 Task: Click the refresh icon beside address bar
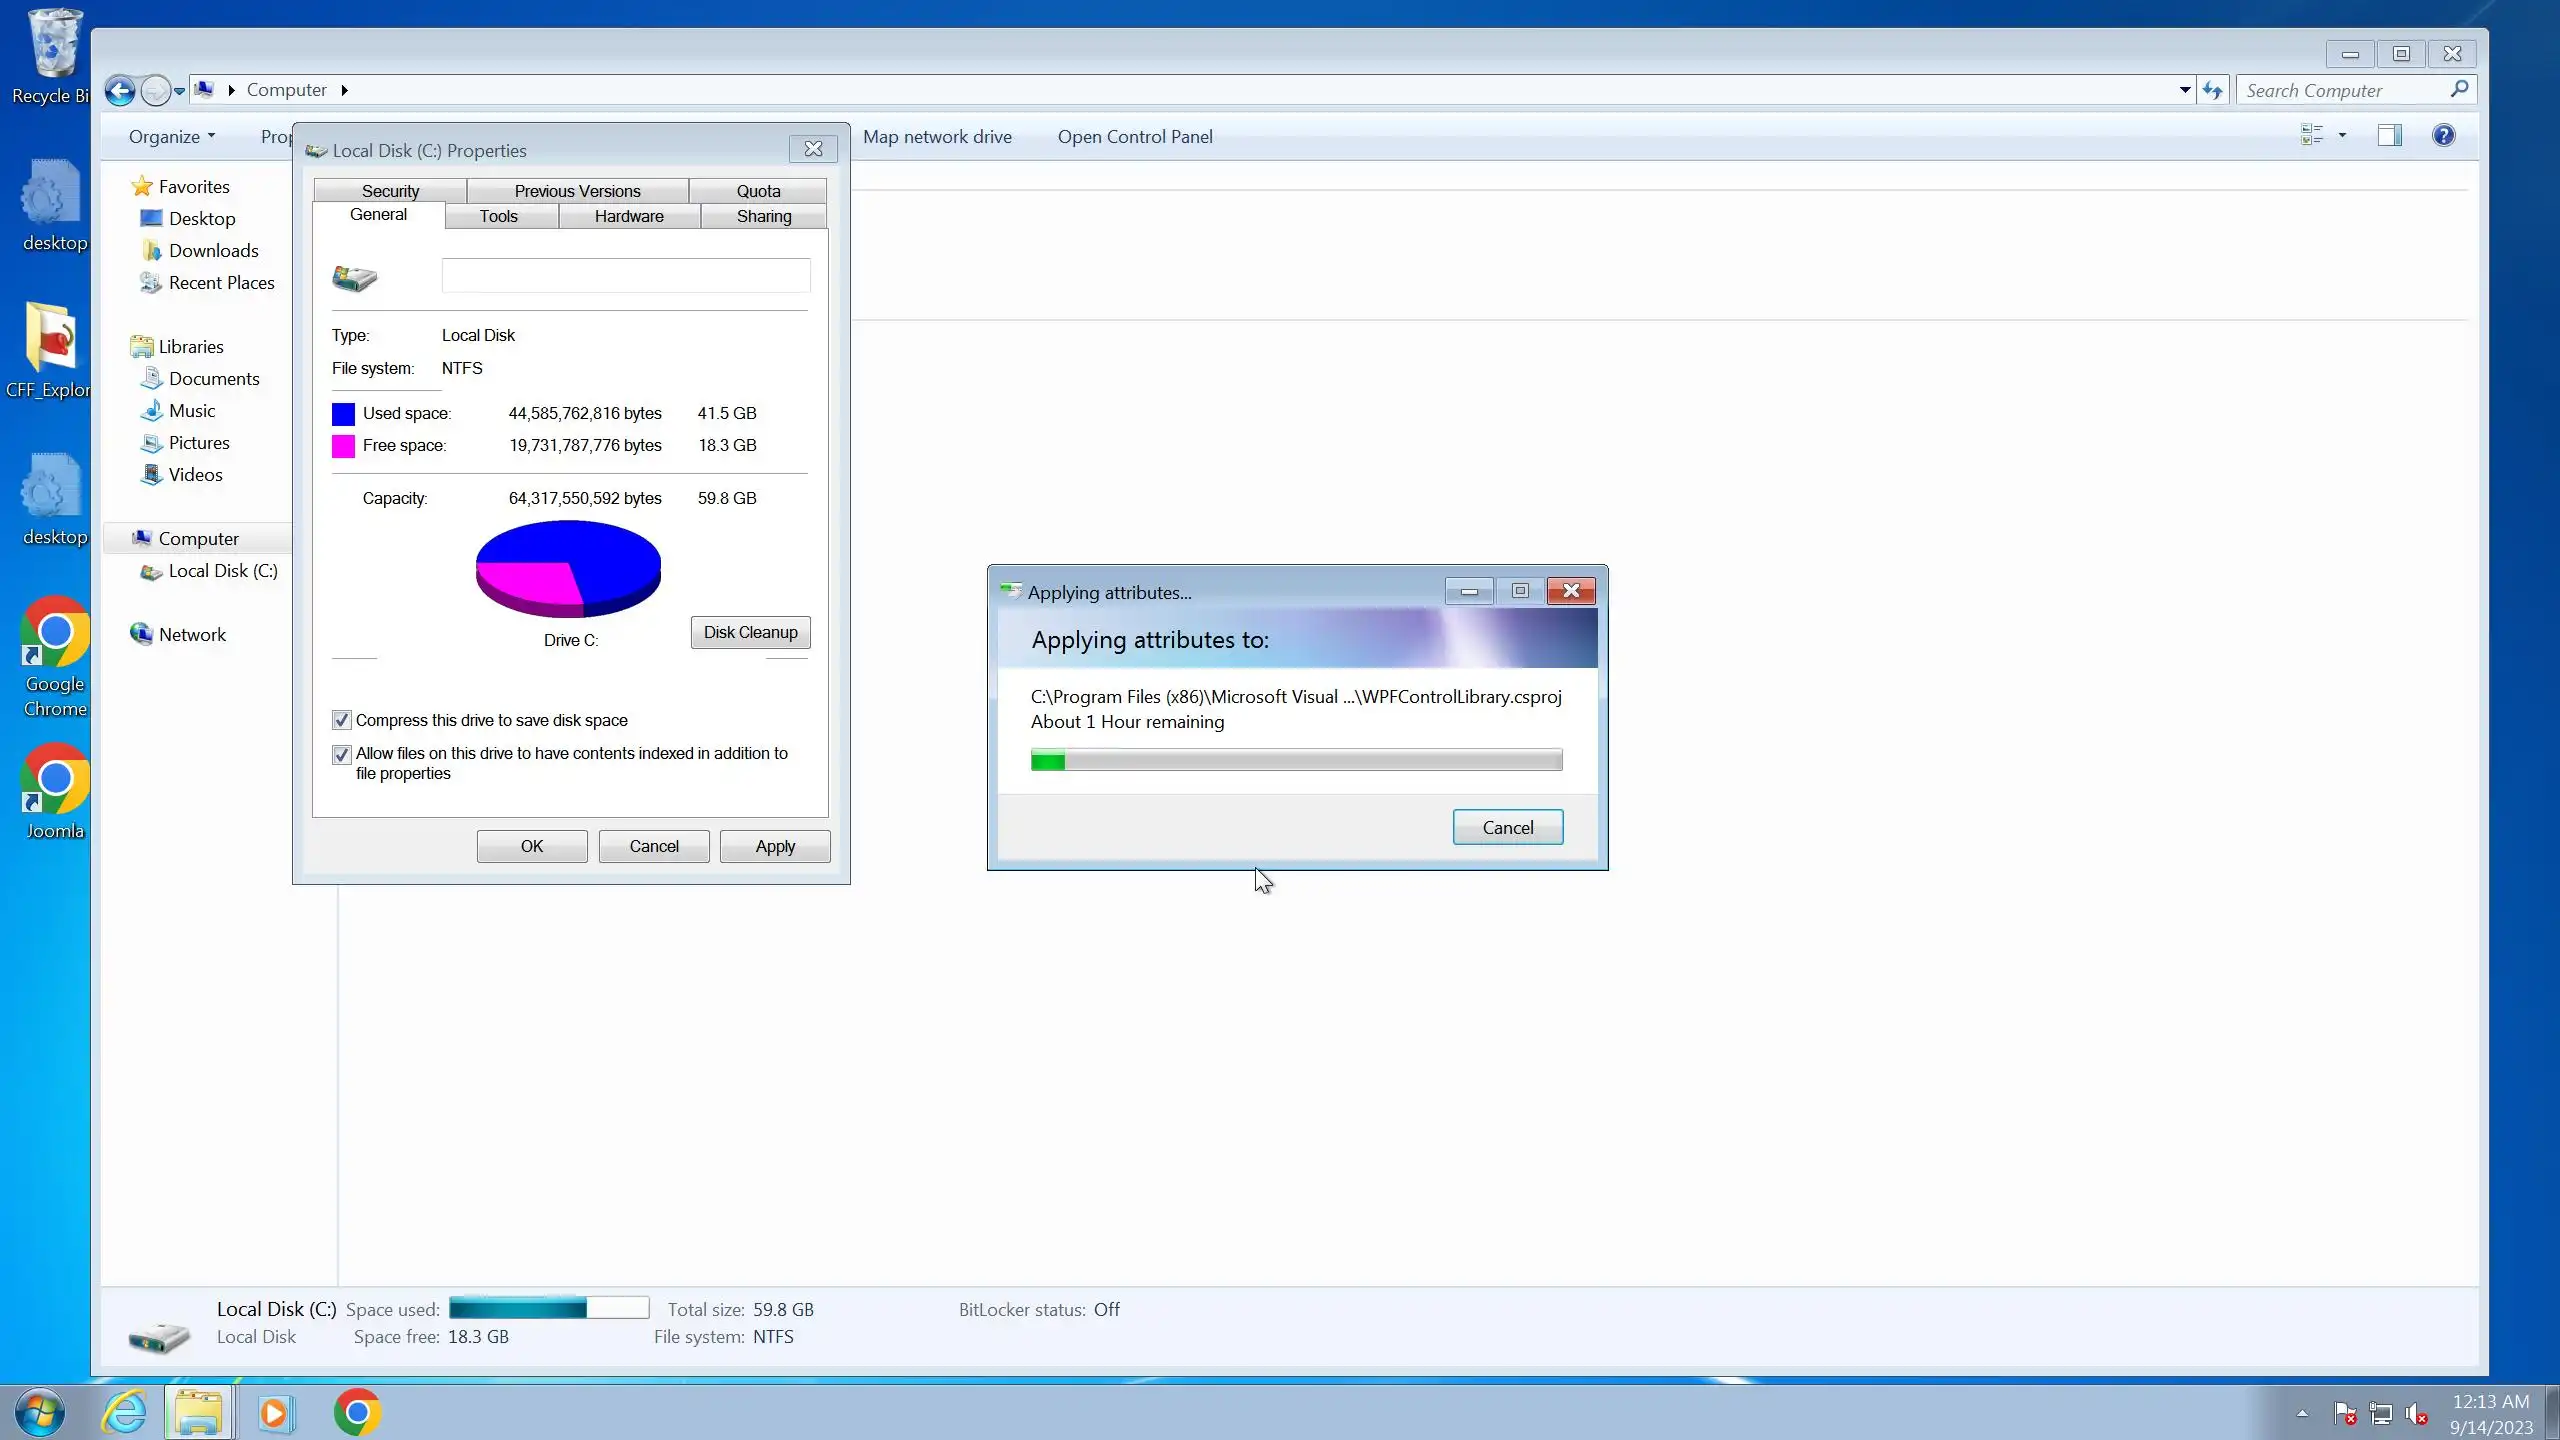click(x=2213, y=91)
